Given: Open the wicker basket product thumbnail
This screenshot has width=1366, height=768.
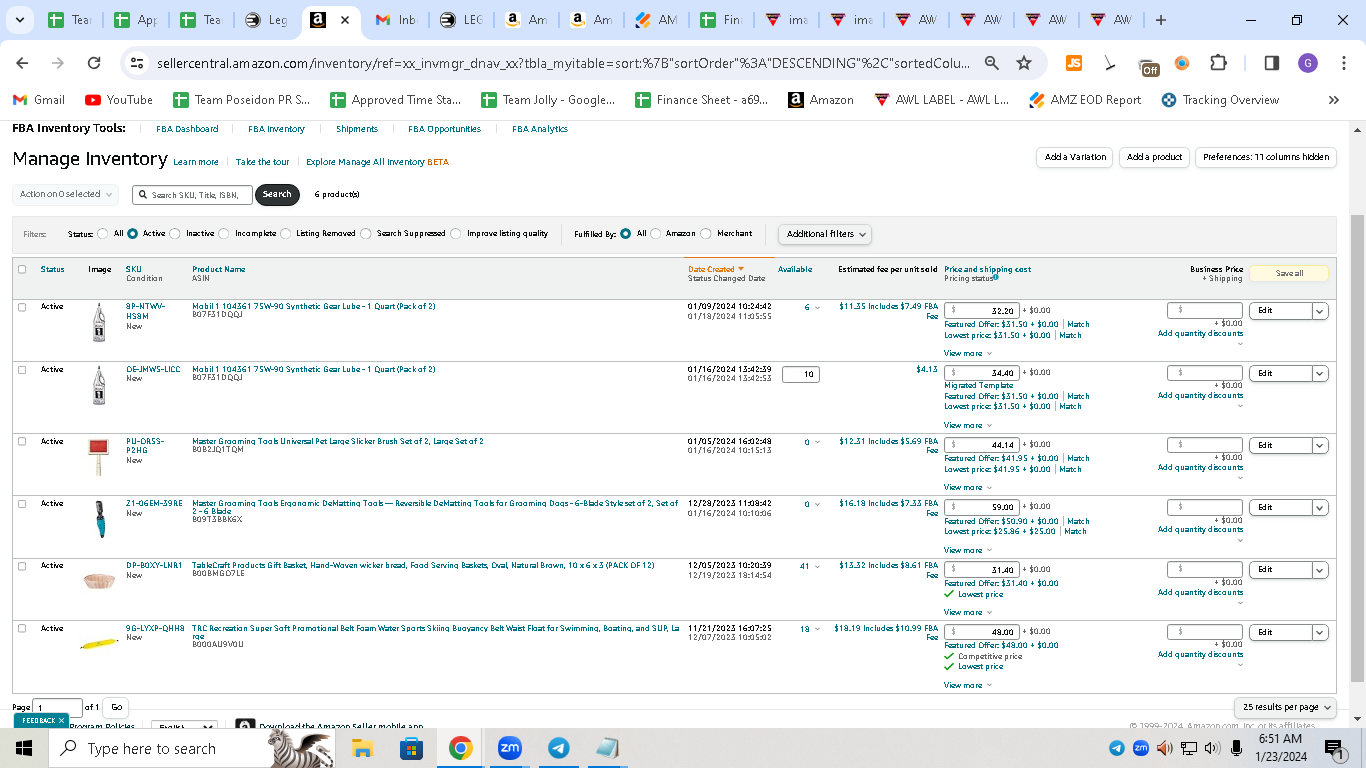Looking at the screenshot, I should click(x=99, y=580).
